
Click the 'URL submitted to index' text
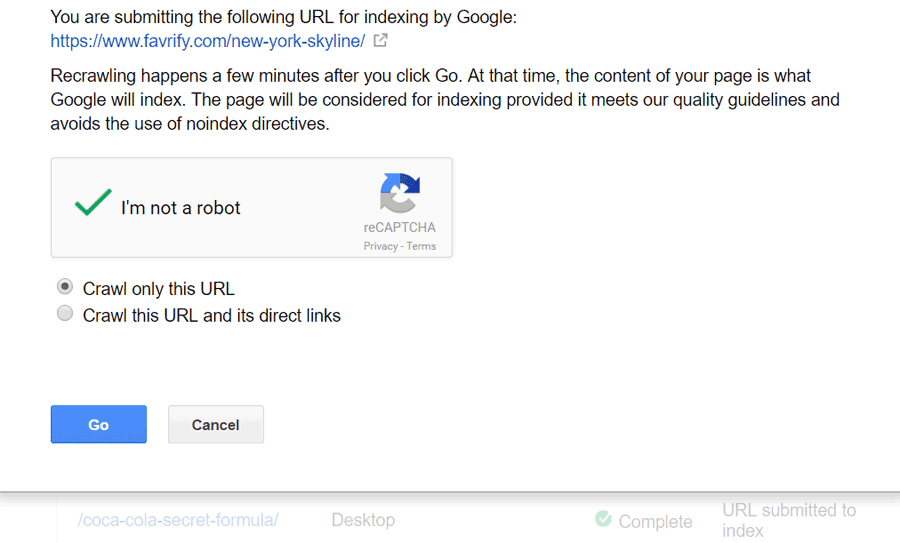(x=788, y=520)
